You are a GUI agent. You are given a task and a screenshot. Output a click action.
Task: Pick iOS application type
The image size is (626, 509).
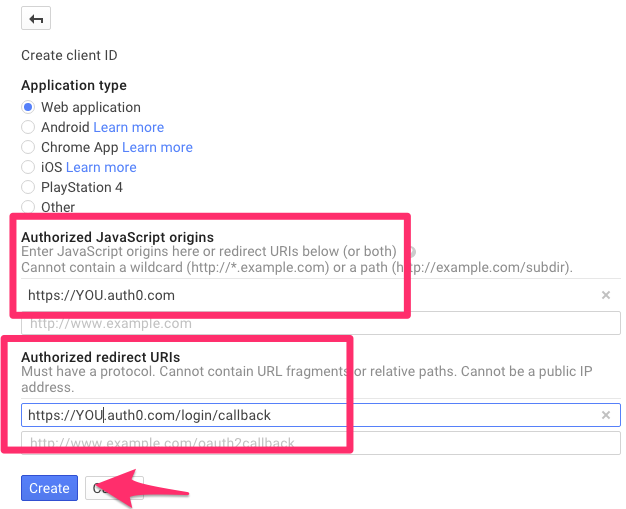tap(29, 167)
